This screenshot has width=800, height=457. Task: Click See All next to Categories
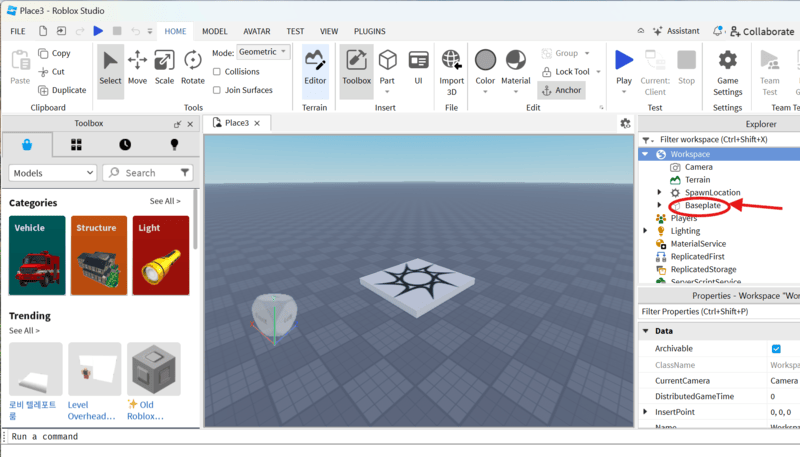[165, 201]
